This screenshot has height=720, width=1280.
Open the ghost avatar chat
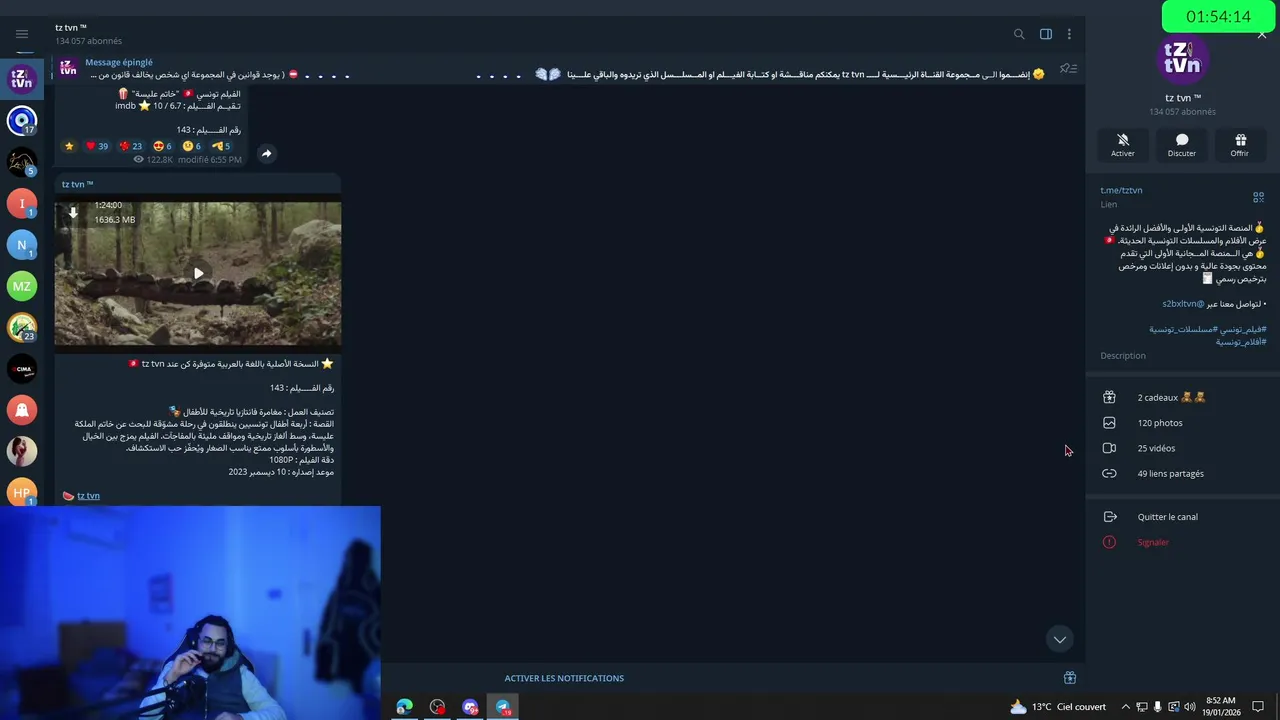coord(22,410)
